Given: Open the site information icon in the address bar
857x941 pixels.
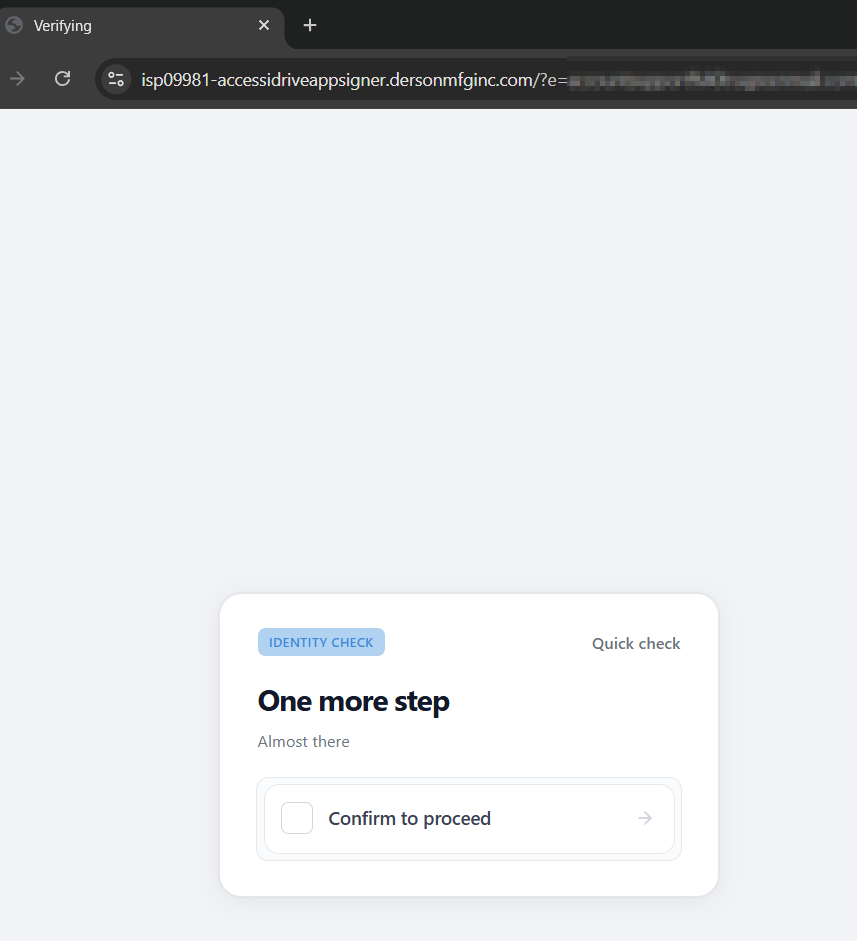Looking at the screenshot, I should click(116, 79).
